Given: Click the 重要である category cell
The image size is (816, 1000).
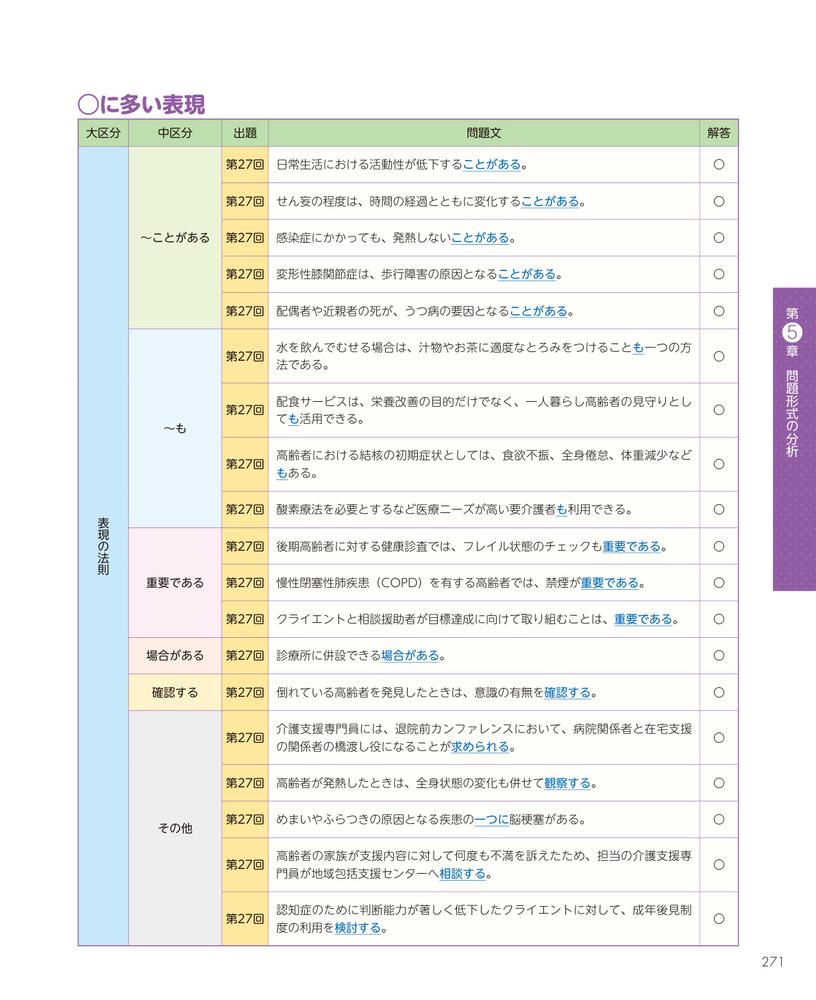Looking at the screenshot, I should (x=175, y=583).
